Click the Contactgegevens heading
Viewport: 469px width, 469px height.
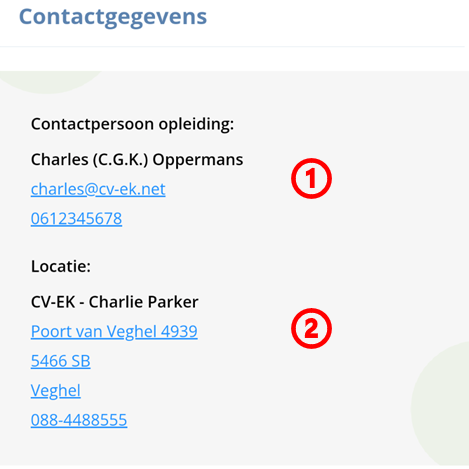(x=113, y=17)
